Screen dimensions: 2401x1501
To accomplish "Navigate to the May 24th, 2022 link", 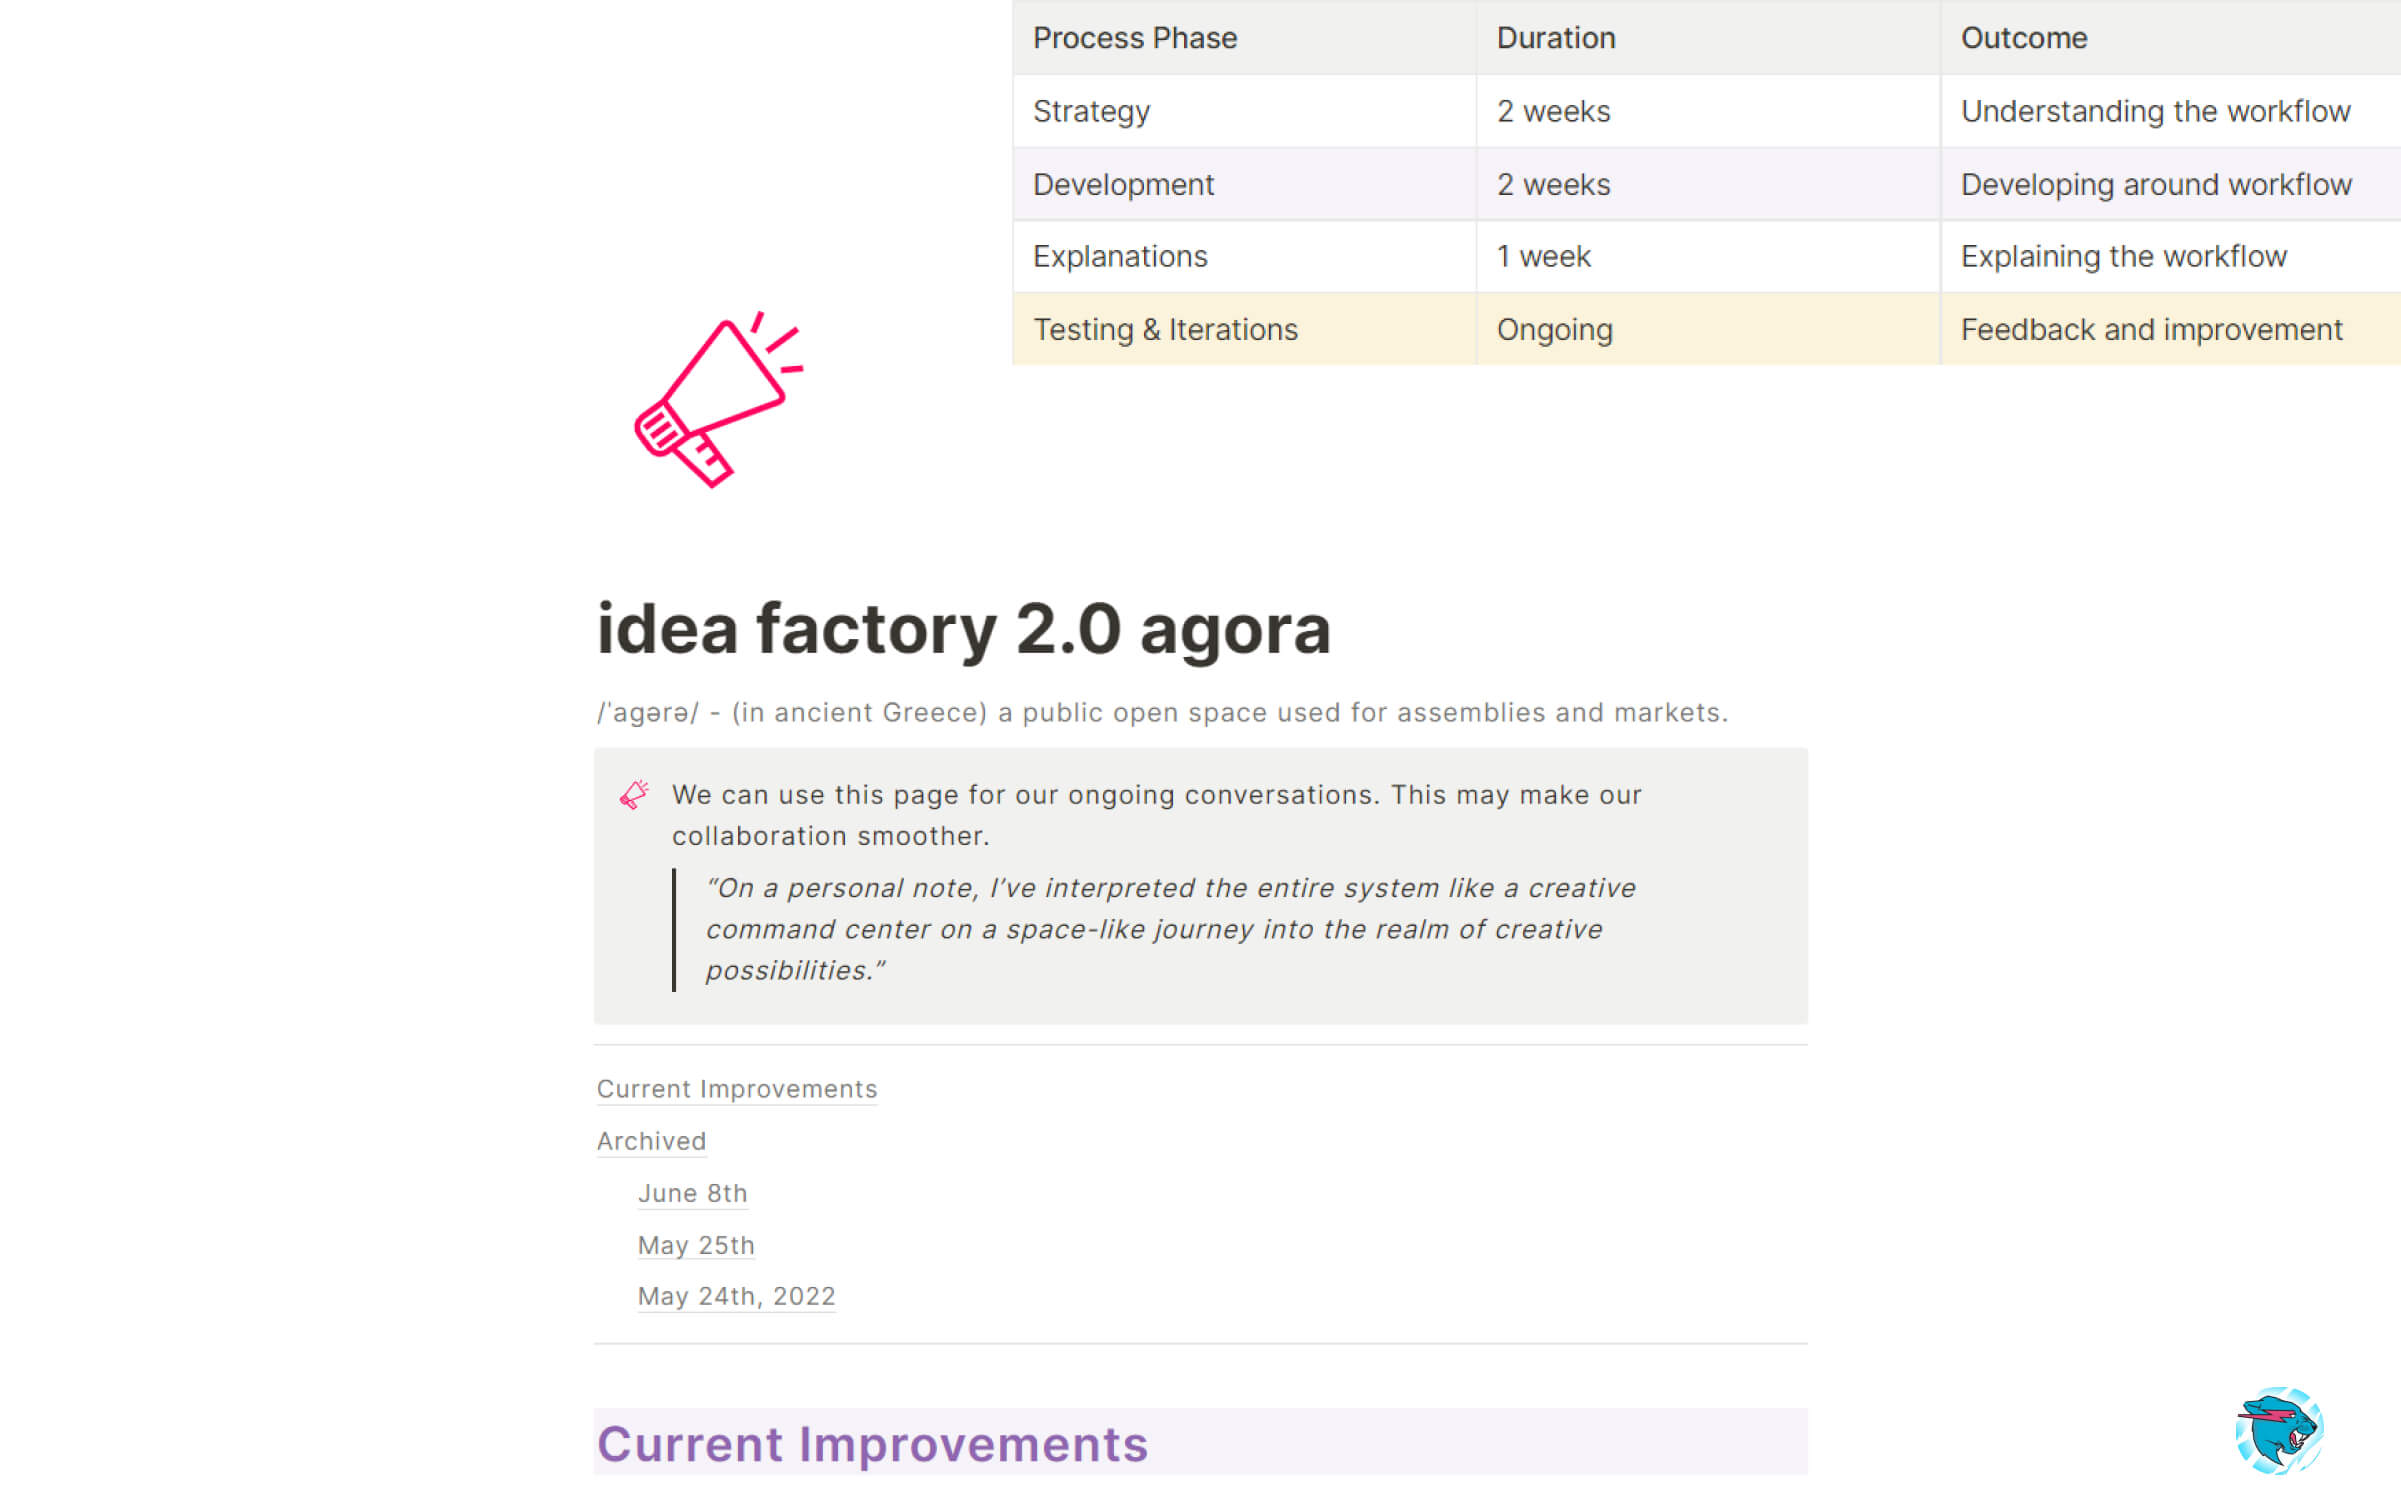I will [736, 1296].
